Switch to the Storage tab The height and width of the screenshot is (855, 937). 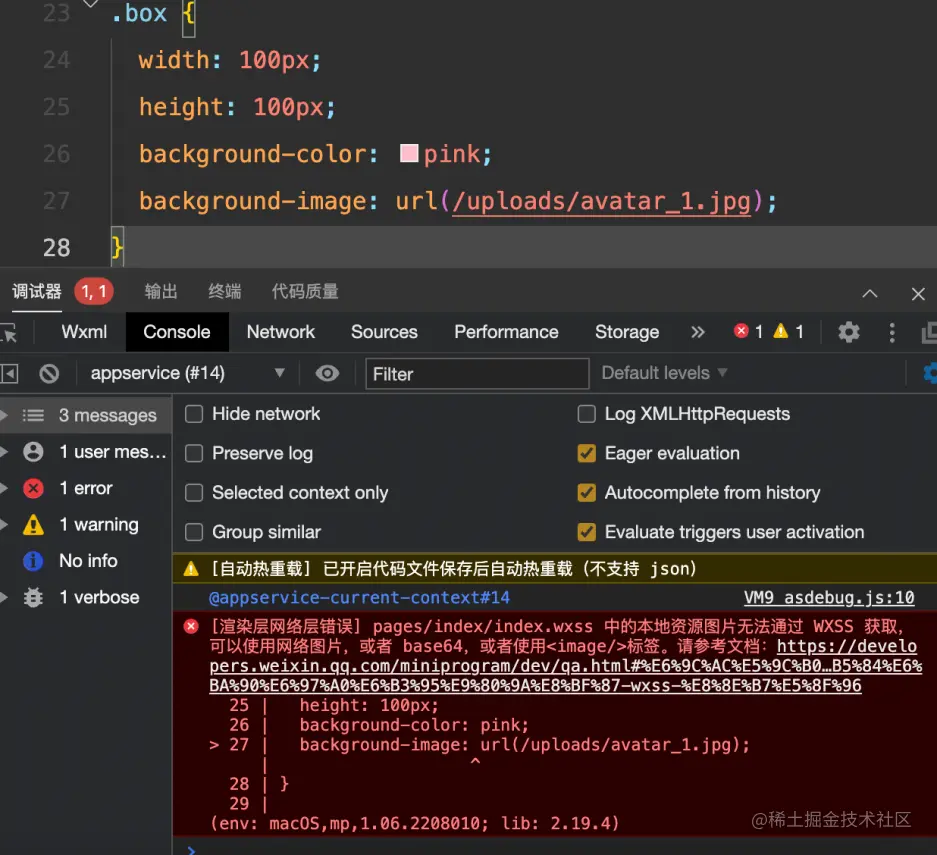627,332
